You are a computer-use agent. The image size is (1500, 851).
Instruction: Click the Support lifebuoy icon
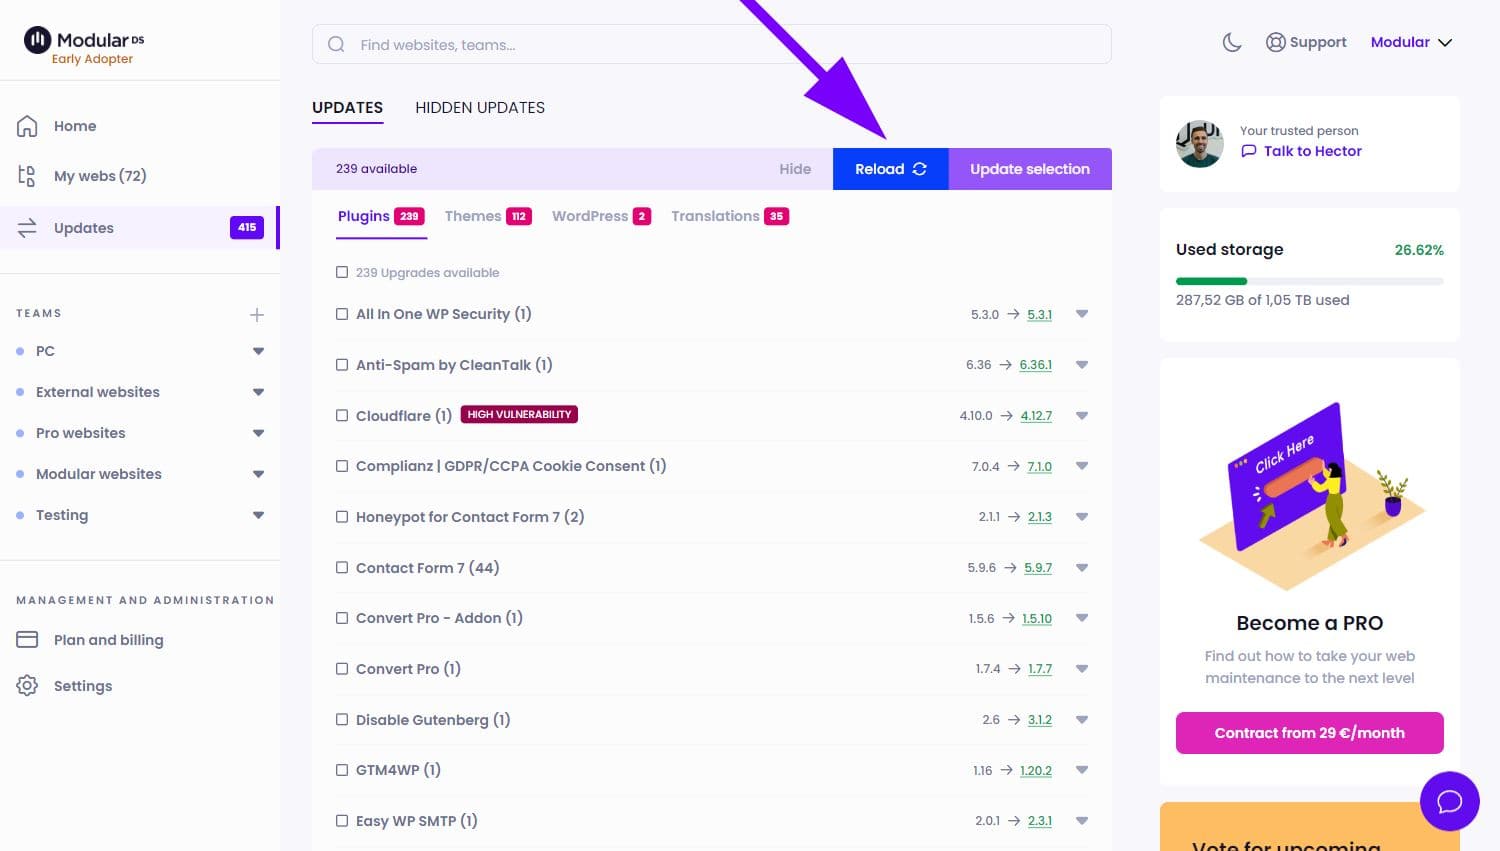tap(1276, 42)
